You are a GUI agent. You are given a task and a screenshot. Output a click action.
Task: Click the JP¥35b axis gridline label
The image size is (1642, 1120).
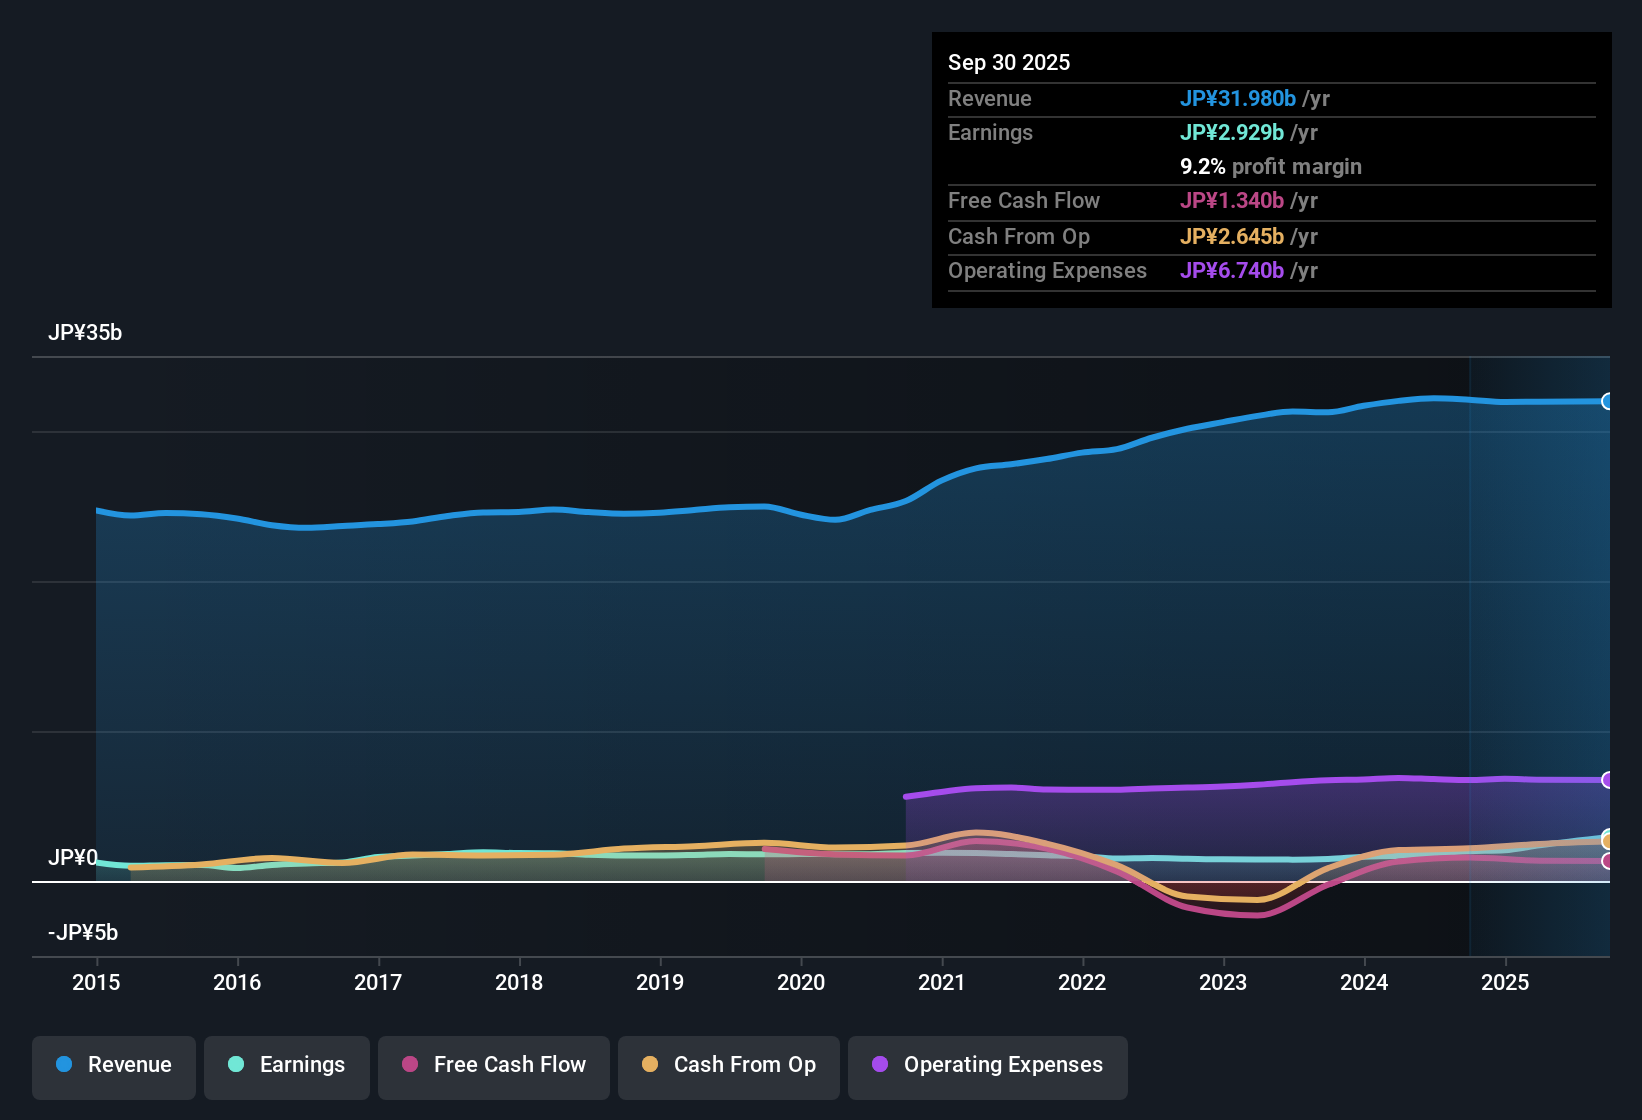(86, 333)
